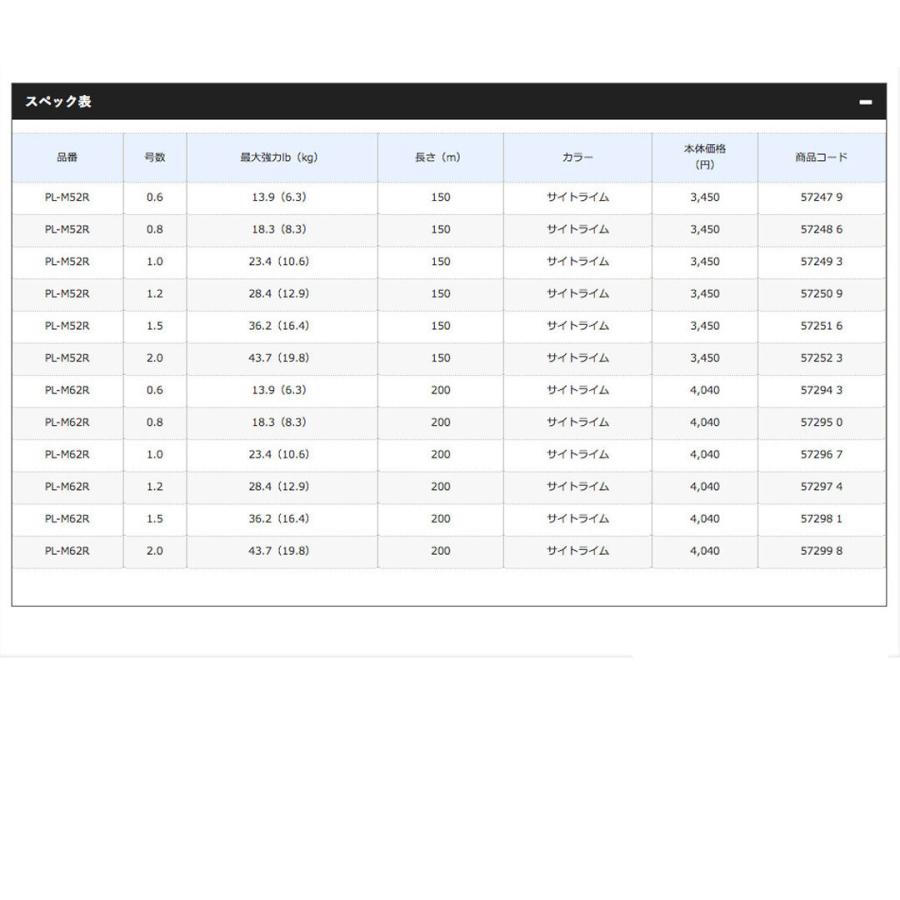Click the カラー column header
The height and width of the screenshot is (900, 900).
click(577, 158)
